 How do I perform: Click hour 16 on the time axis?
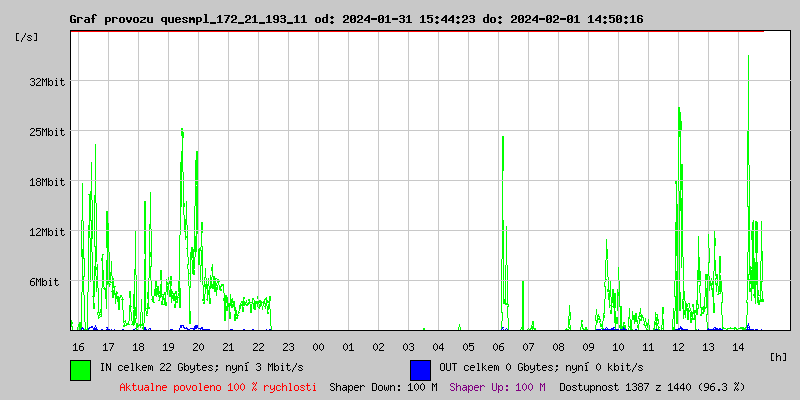(78, 347)
